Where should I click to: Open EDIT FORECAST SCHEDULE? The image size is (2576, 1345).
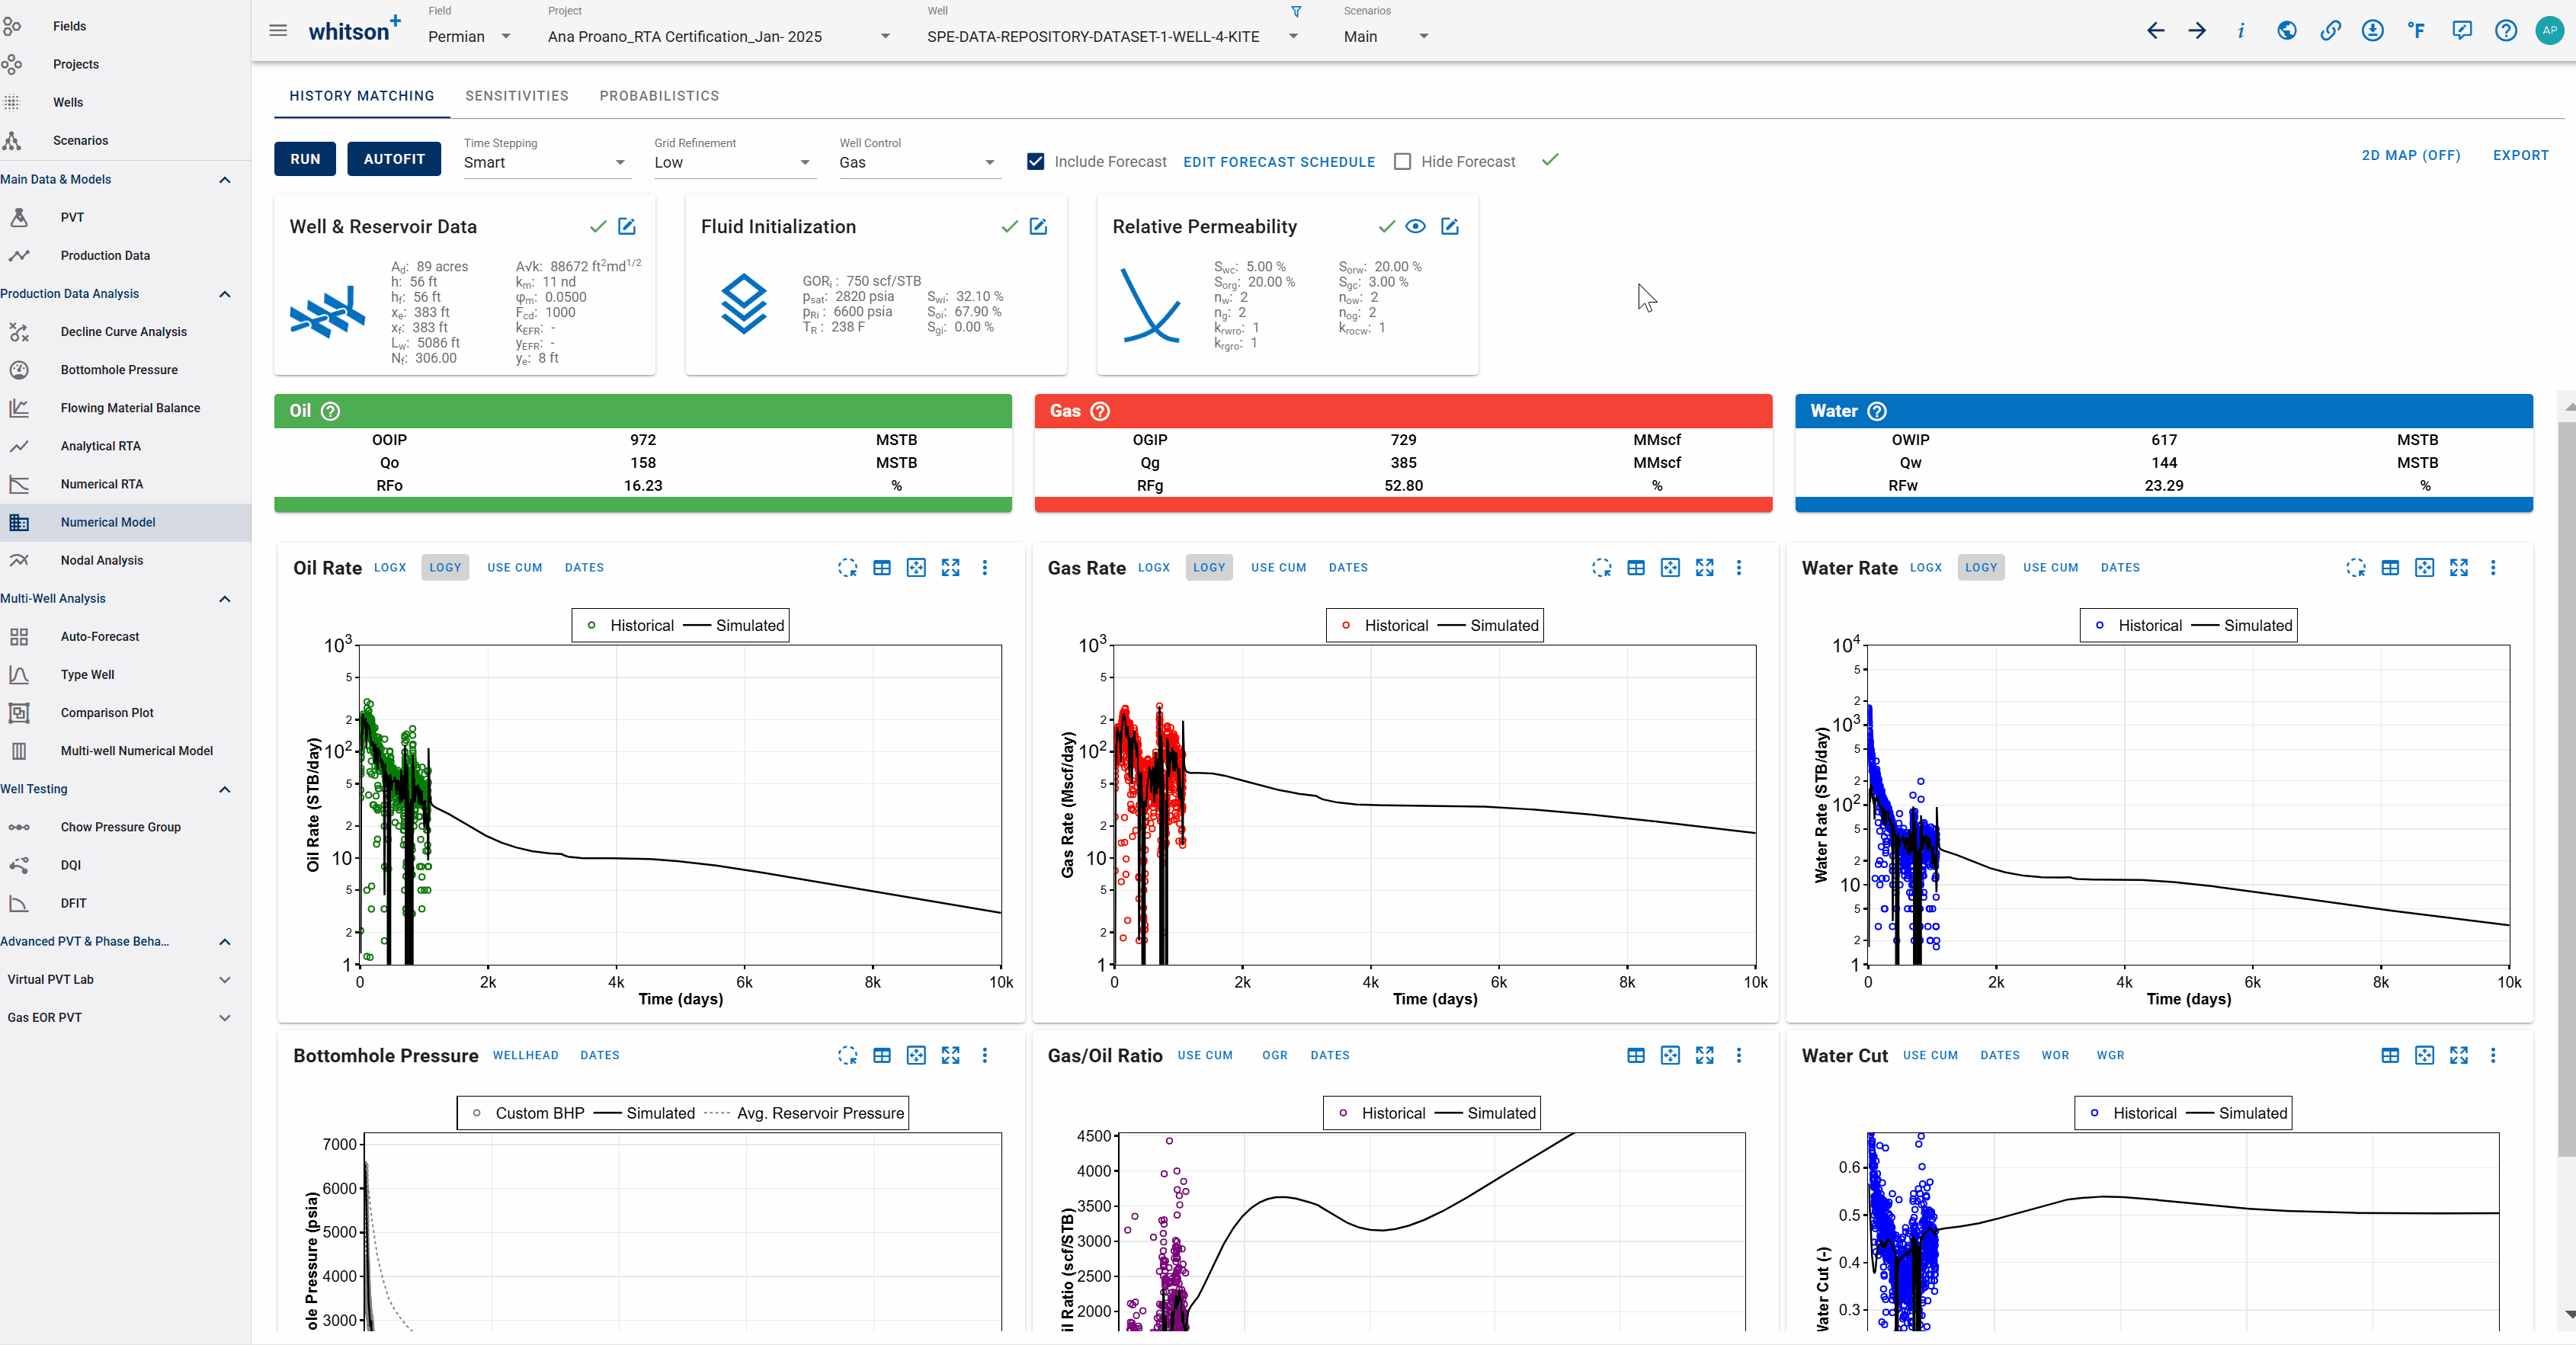point(1279,162)
